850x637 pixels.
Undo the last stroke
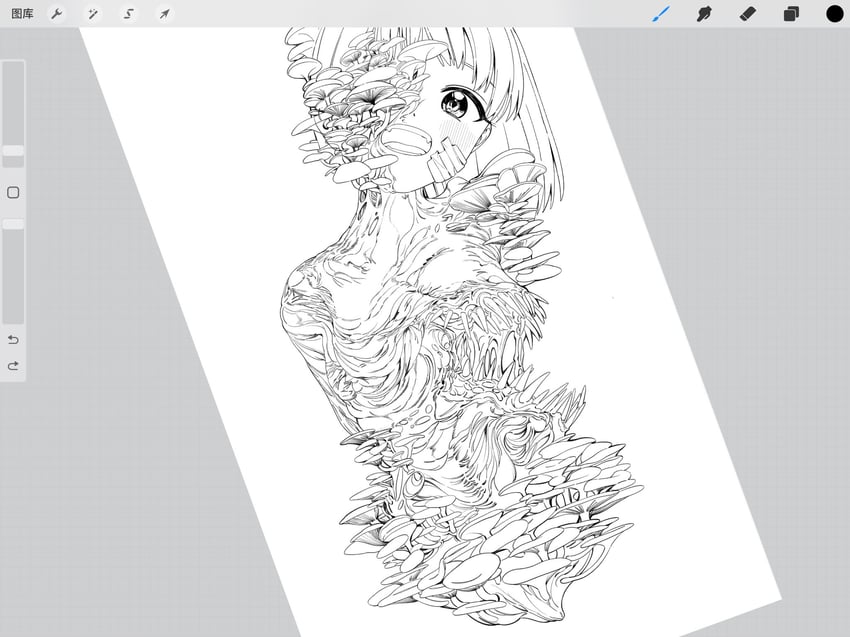click(13, 340)
